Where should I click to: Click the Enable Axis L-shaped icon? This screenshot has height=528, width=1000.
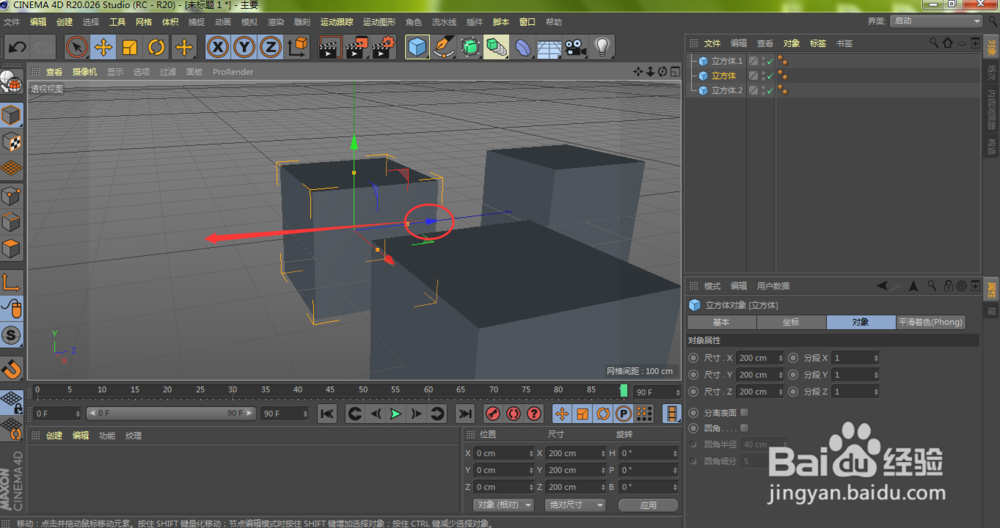[x=11, y=282]
